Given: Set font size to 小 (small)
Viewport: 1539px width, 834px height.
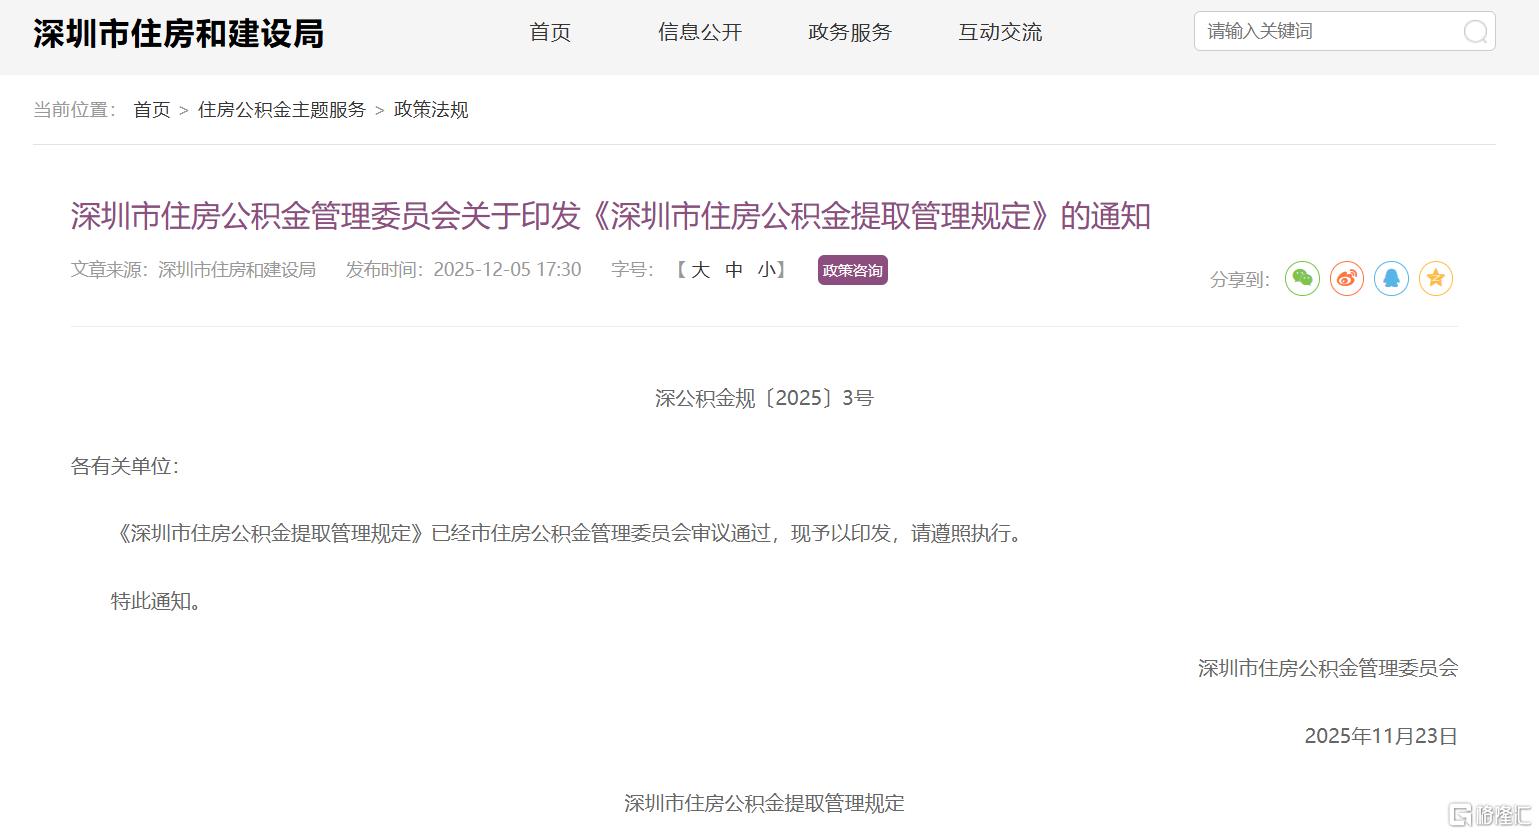Looking at the screenshot, I should [766, 270].
